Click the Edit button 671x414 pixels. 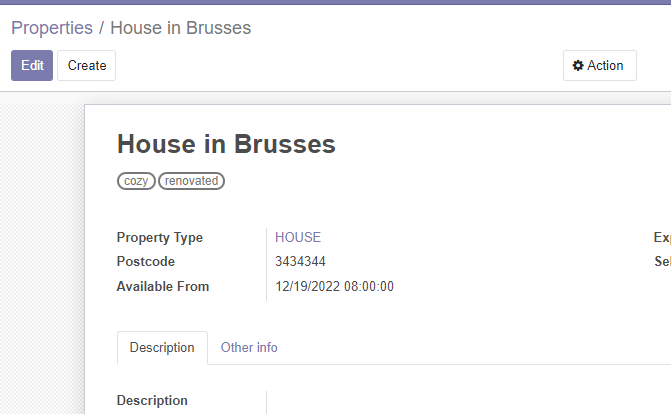point(32,66)
